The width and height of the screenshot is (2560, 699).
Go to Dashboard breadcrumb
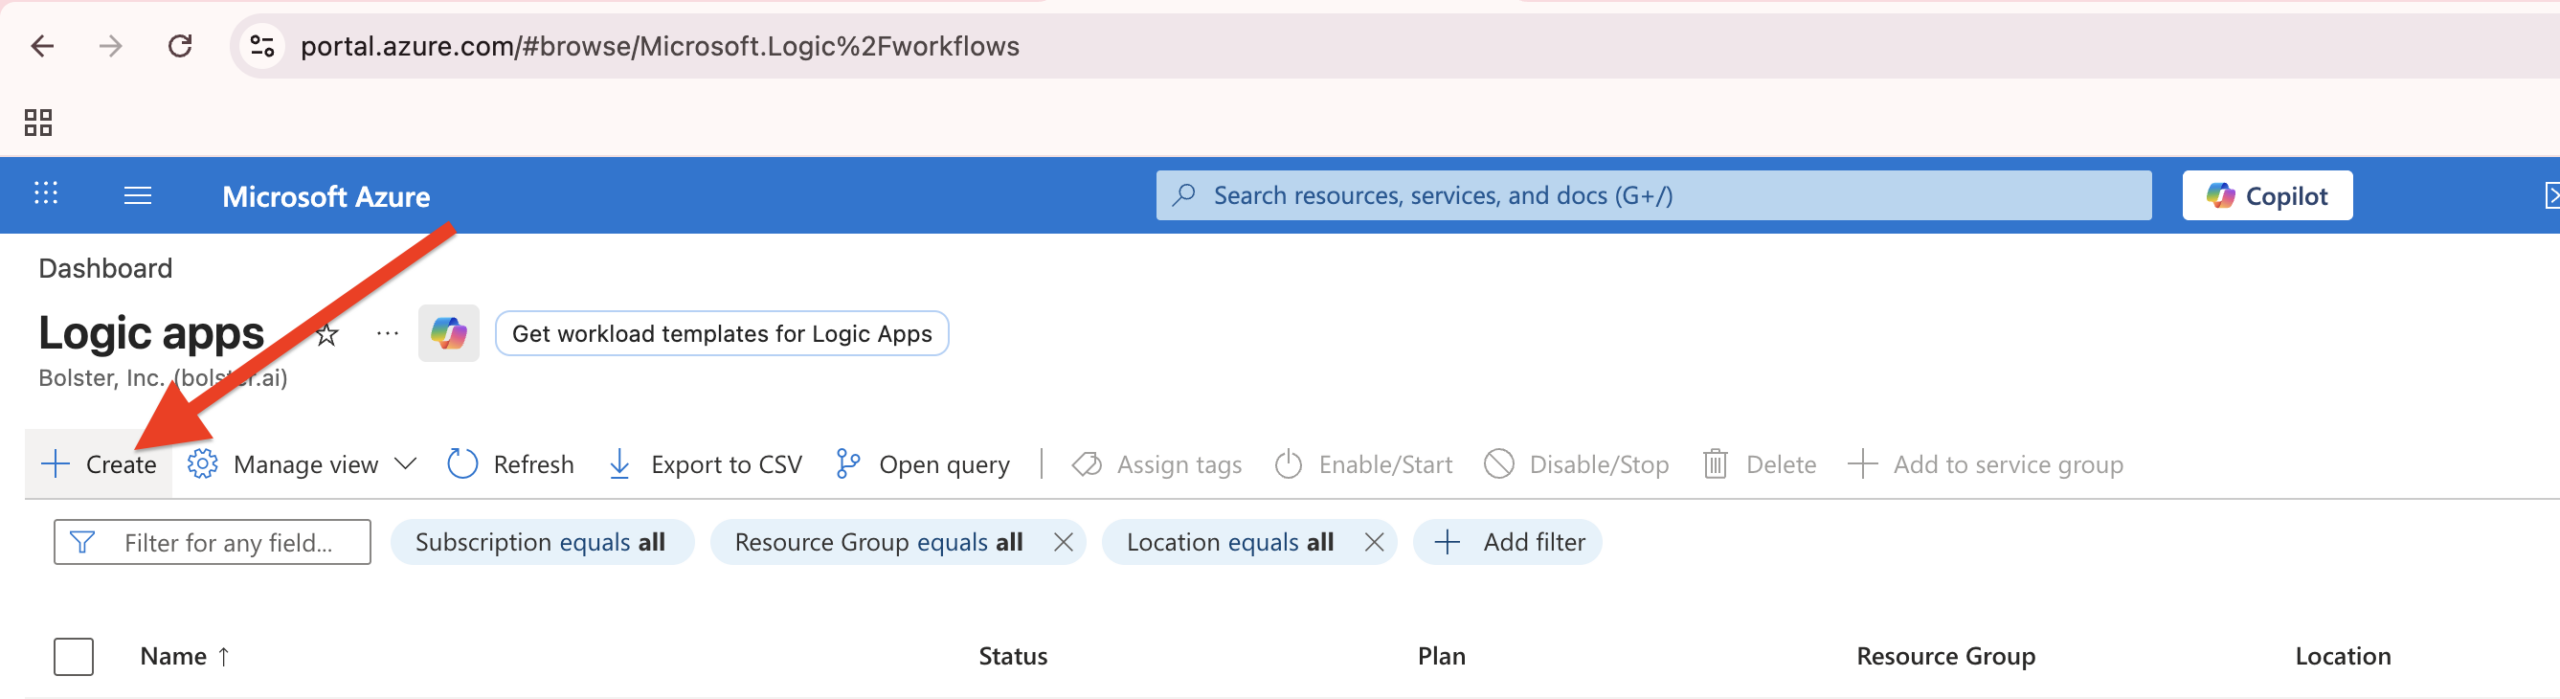point(105,268)
